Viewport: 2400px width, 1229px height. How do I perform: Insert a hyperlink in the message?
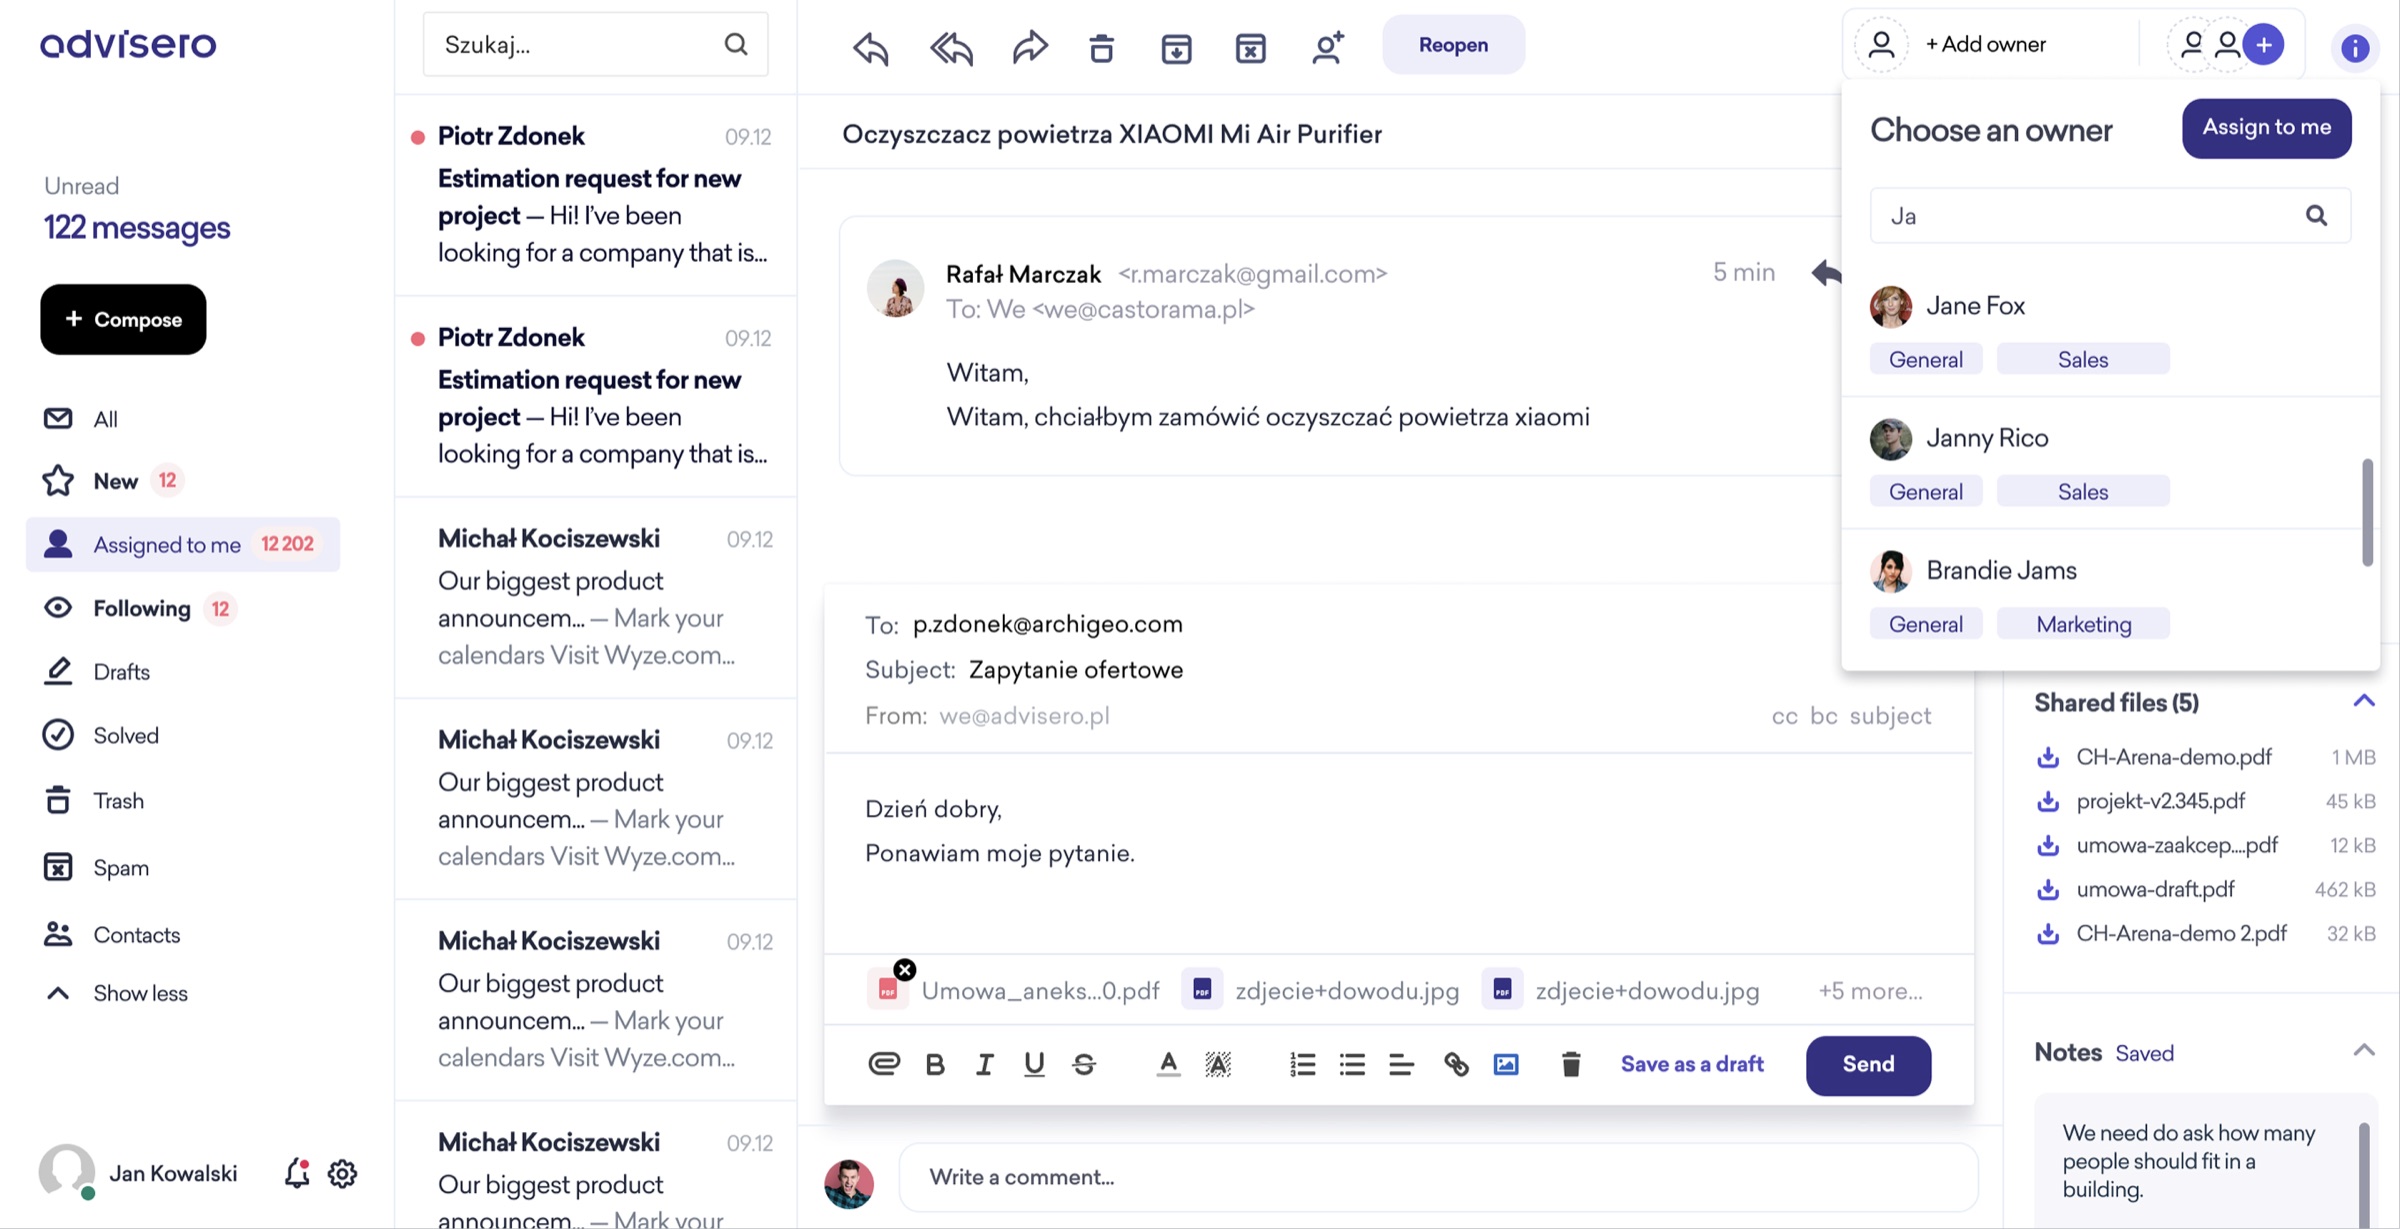point(1456,1064)
